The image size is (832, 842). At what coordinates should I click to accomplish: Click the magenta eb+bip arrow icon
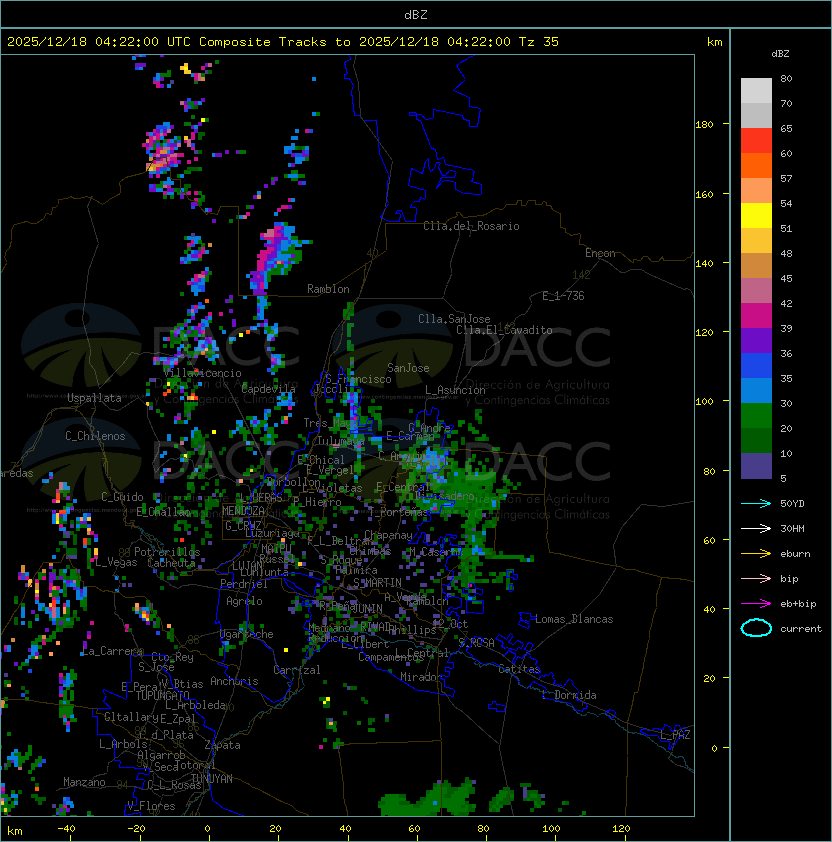(x=756, y=604)
